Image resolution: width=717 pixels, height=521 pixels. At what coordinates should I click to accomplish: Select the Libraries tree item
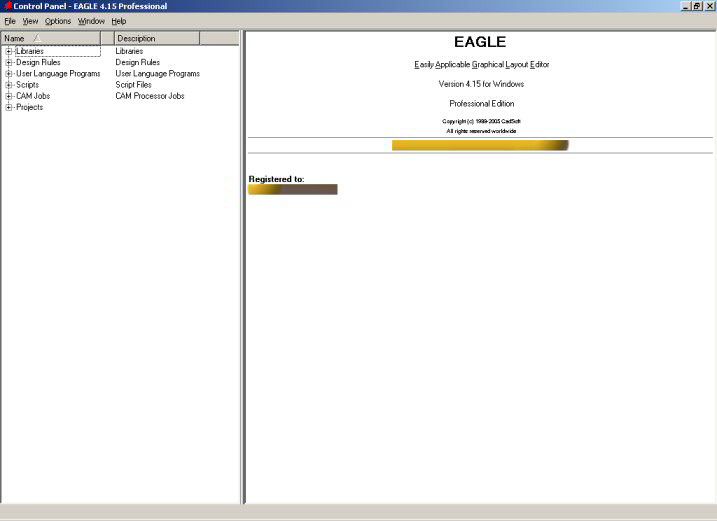point(30,51)
